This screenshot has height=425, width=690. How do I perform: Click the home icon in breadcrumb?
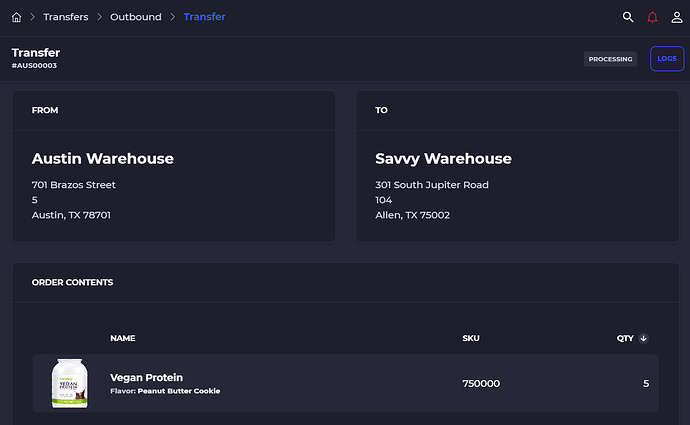(16, 17)
